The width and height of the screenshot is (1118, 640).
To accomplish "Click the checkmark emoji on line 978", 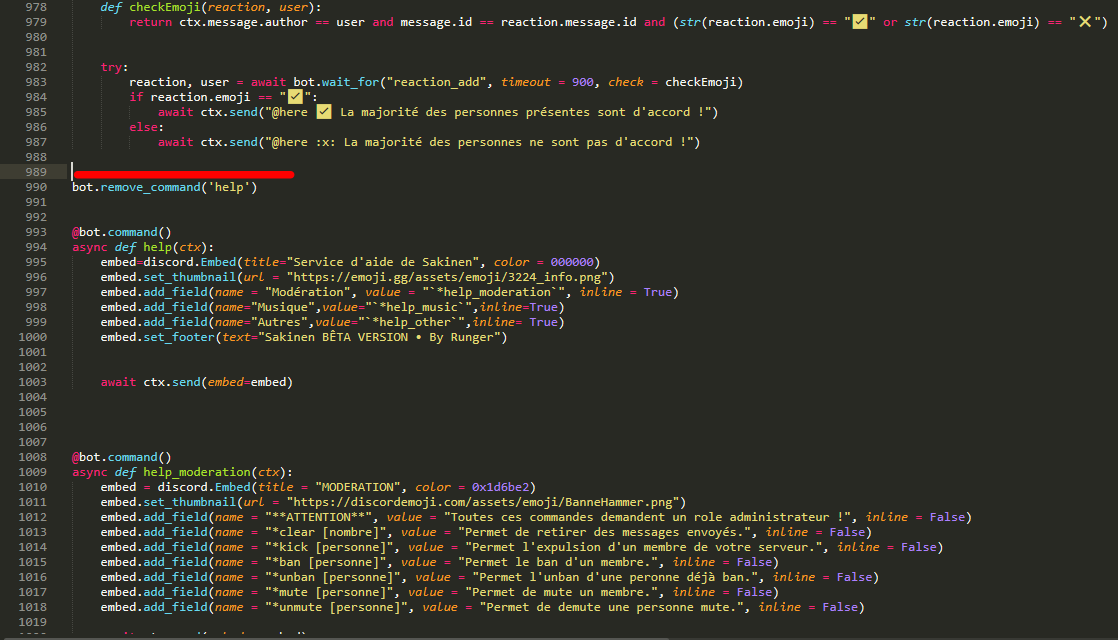I will 858,22.
